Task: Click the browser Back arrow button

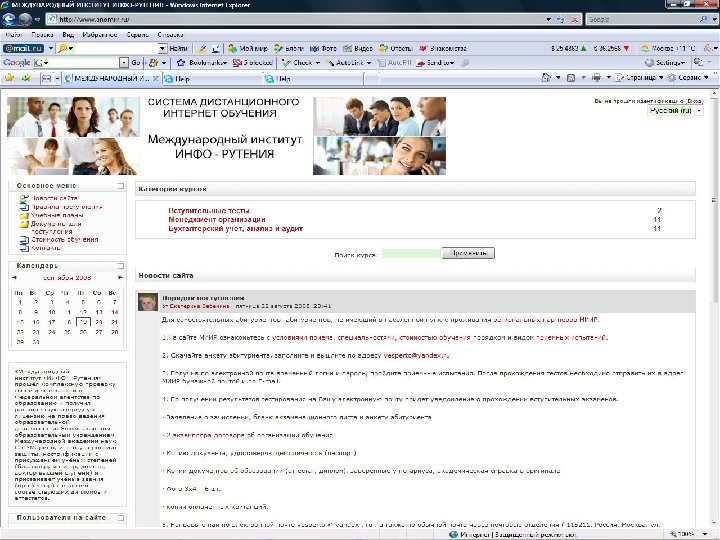Action: pyautogui.click(x=9, y=19)
